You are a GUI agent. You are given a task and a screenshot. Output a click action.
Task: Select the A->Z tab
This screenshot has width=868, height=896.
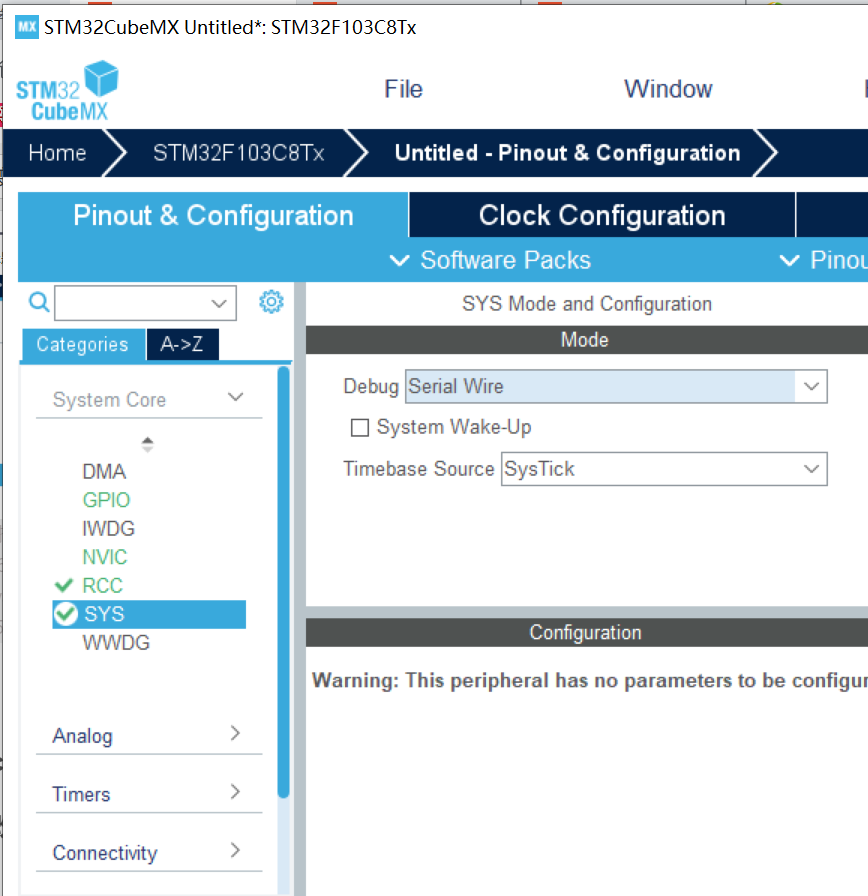click(182, 345)
